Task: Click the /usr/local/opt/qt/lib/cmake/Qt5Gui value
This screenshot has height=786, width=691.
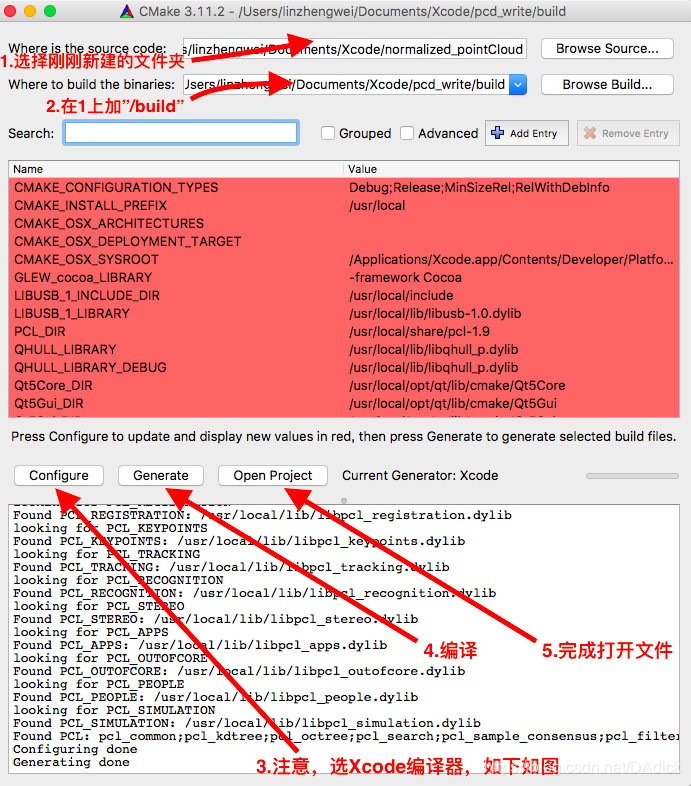Action: point(453,404)
